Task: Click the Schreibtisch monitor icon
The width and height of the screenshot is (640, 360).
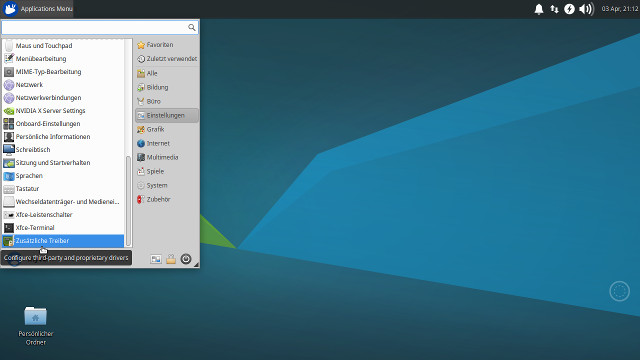Action: click(x=9, y=149)
